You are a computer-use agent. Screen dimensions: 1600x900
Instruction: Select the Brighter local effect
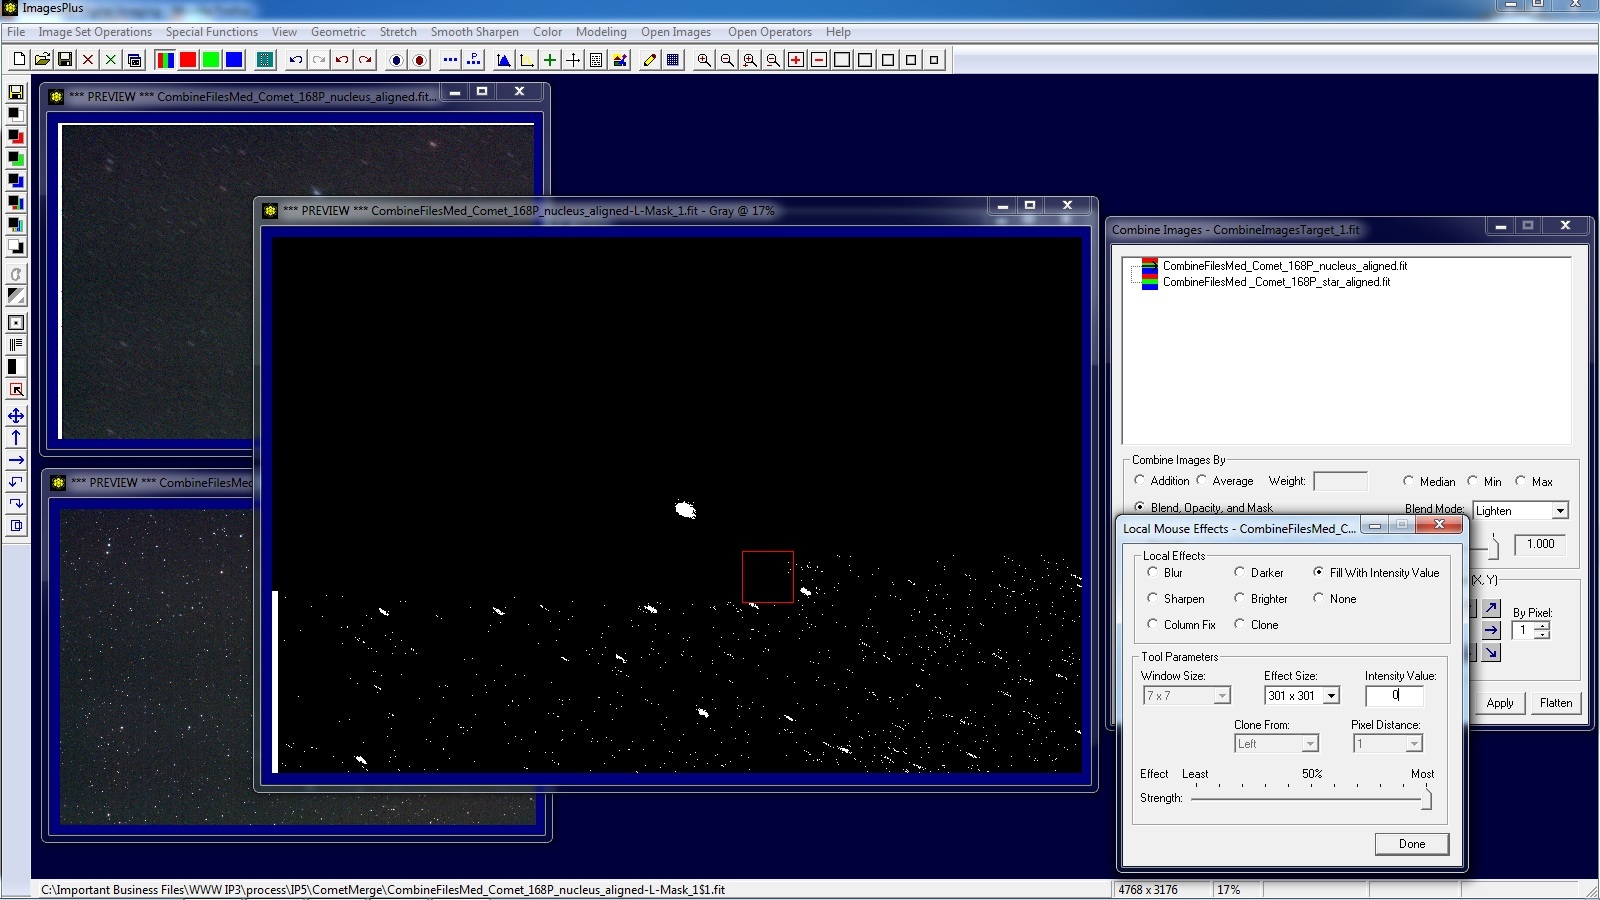(x=1261, y=599)
